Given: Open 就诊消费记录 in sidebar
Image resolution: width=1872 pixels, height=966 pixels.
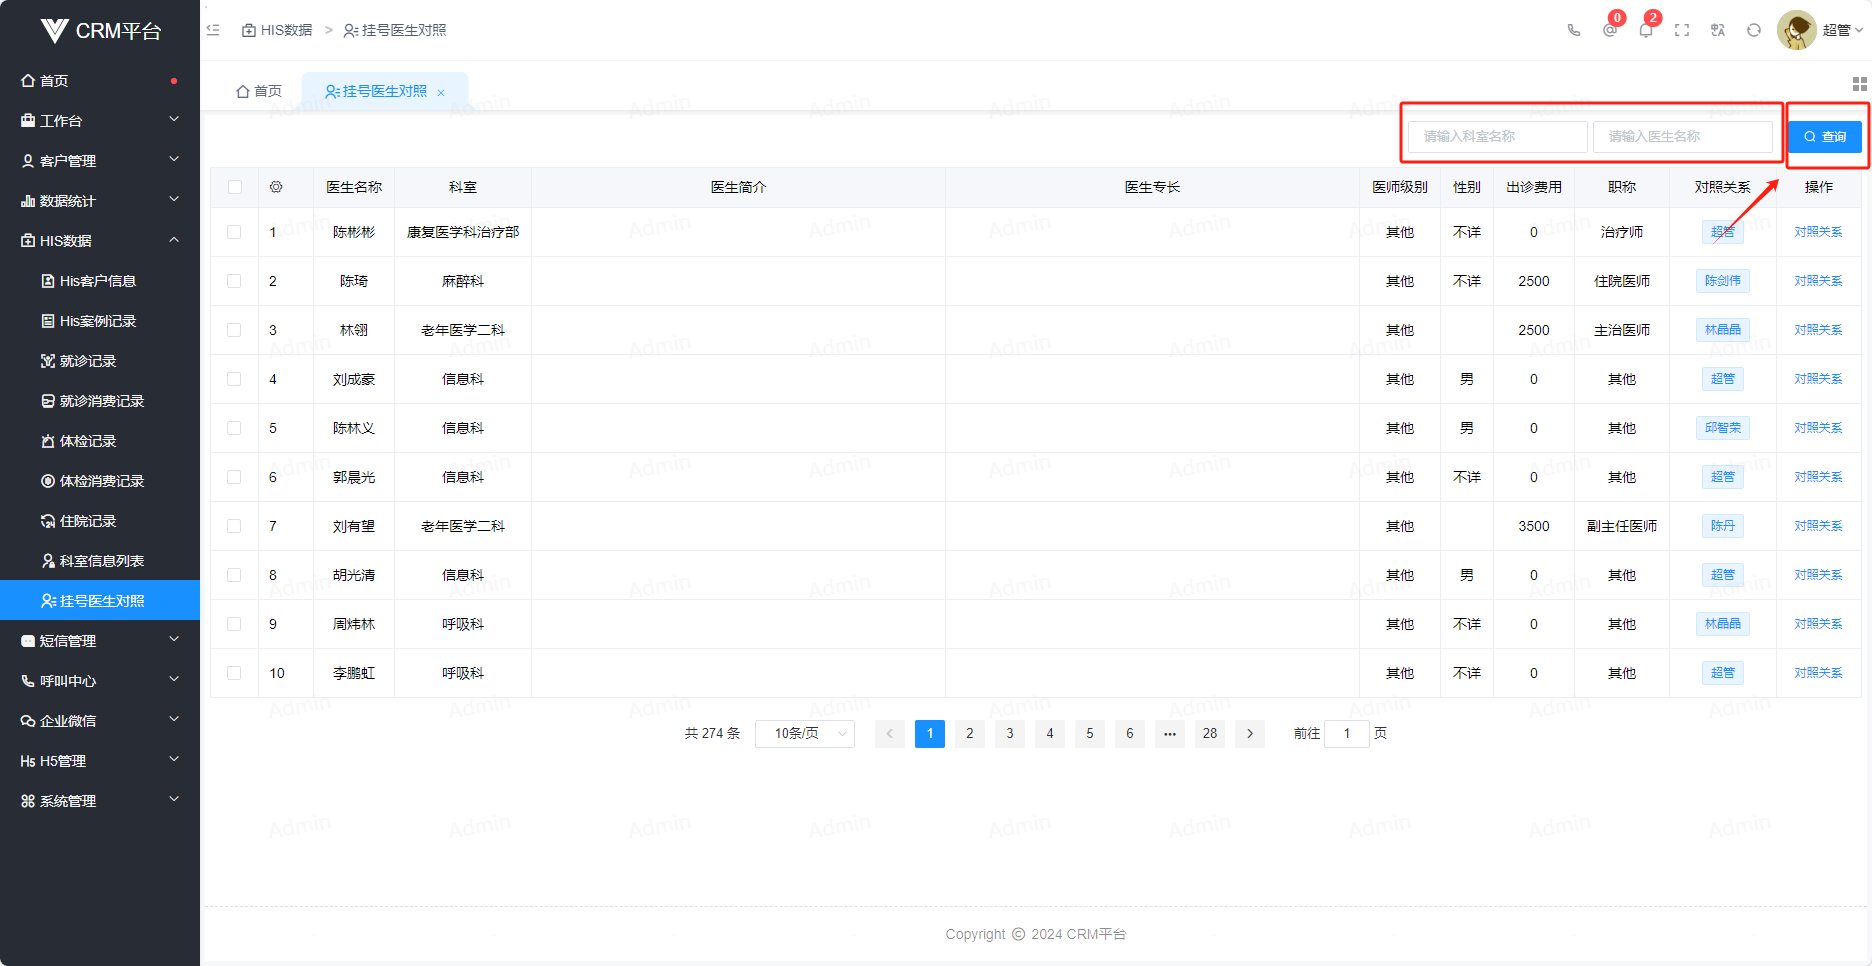Looking at the screenshot, I should coord(100,401).
